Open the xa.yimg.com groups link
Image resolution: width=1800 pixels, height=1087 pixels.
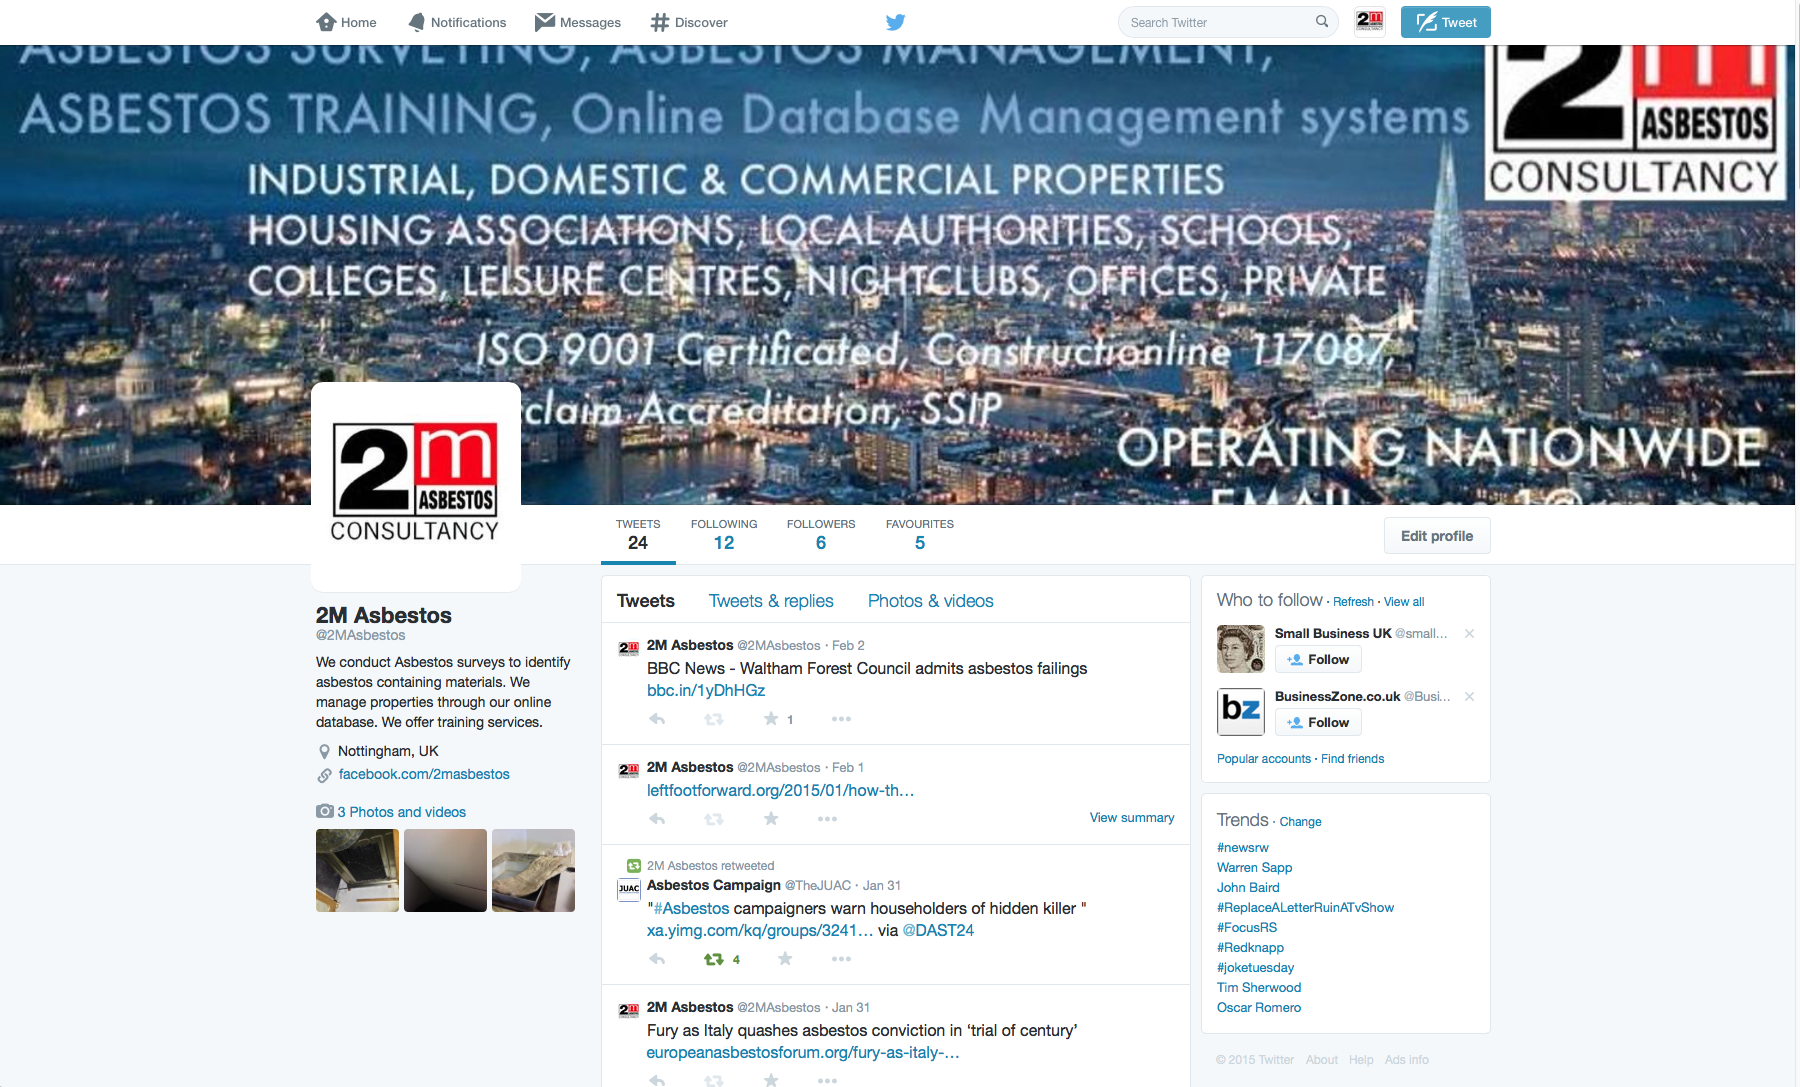coord(760,930)
